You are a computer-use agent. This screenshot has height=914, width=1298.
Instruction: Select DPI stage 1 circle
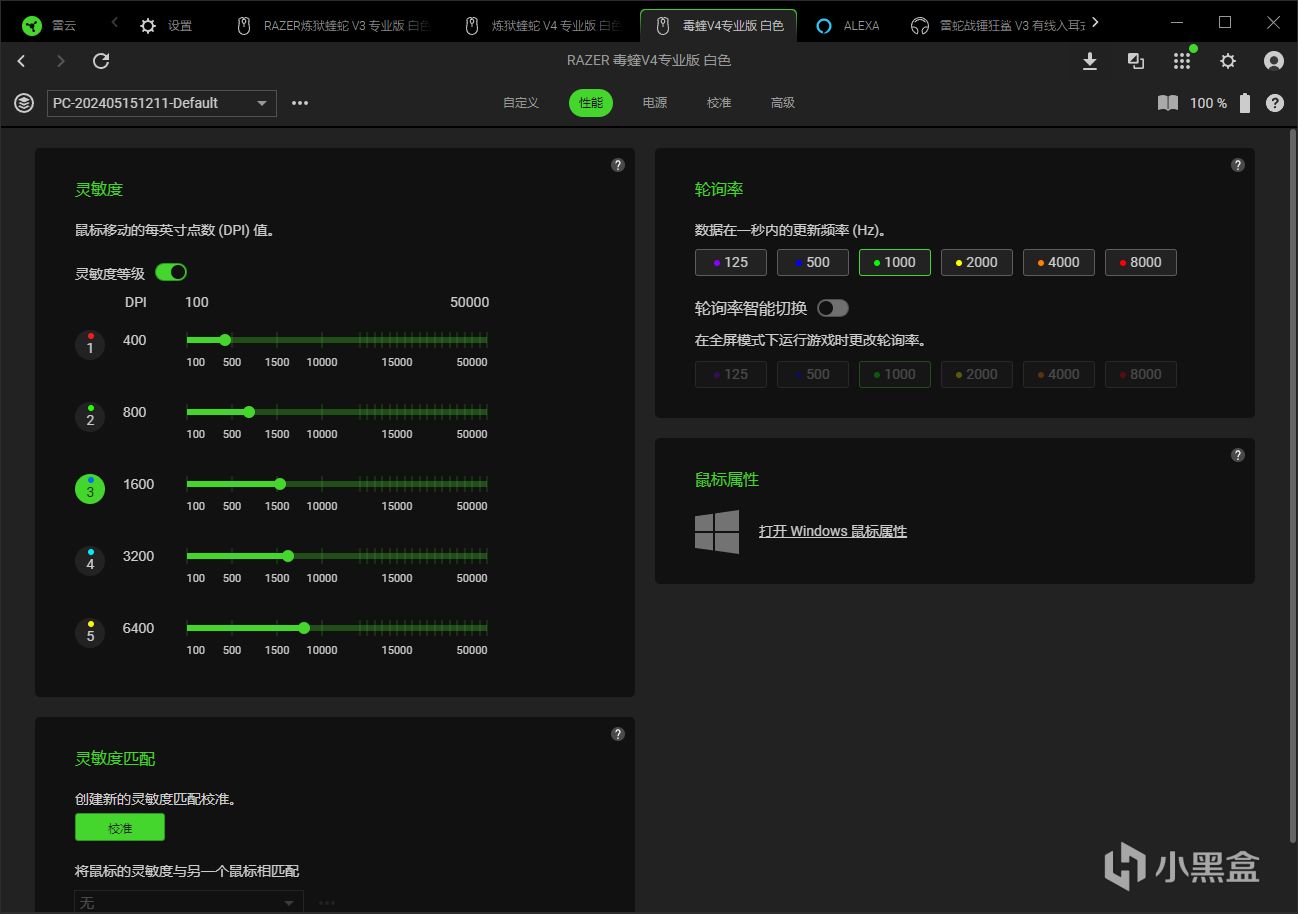(90, 344)
